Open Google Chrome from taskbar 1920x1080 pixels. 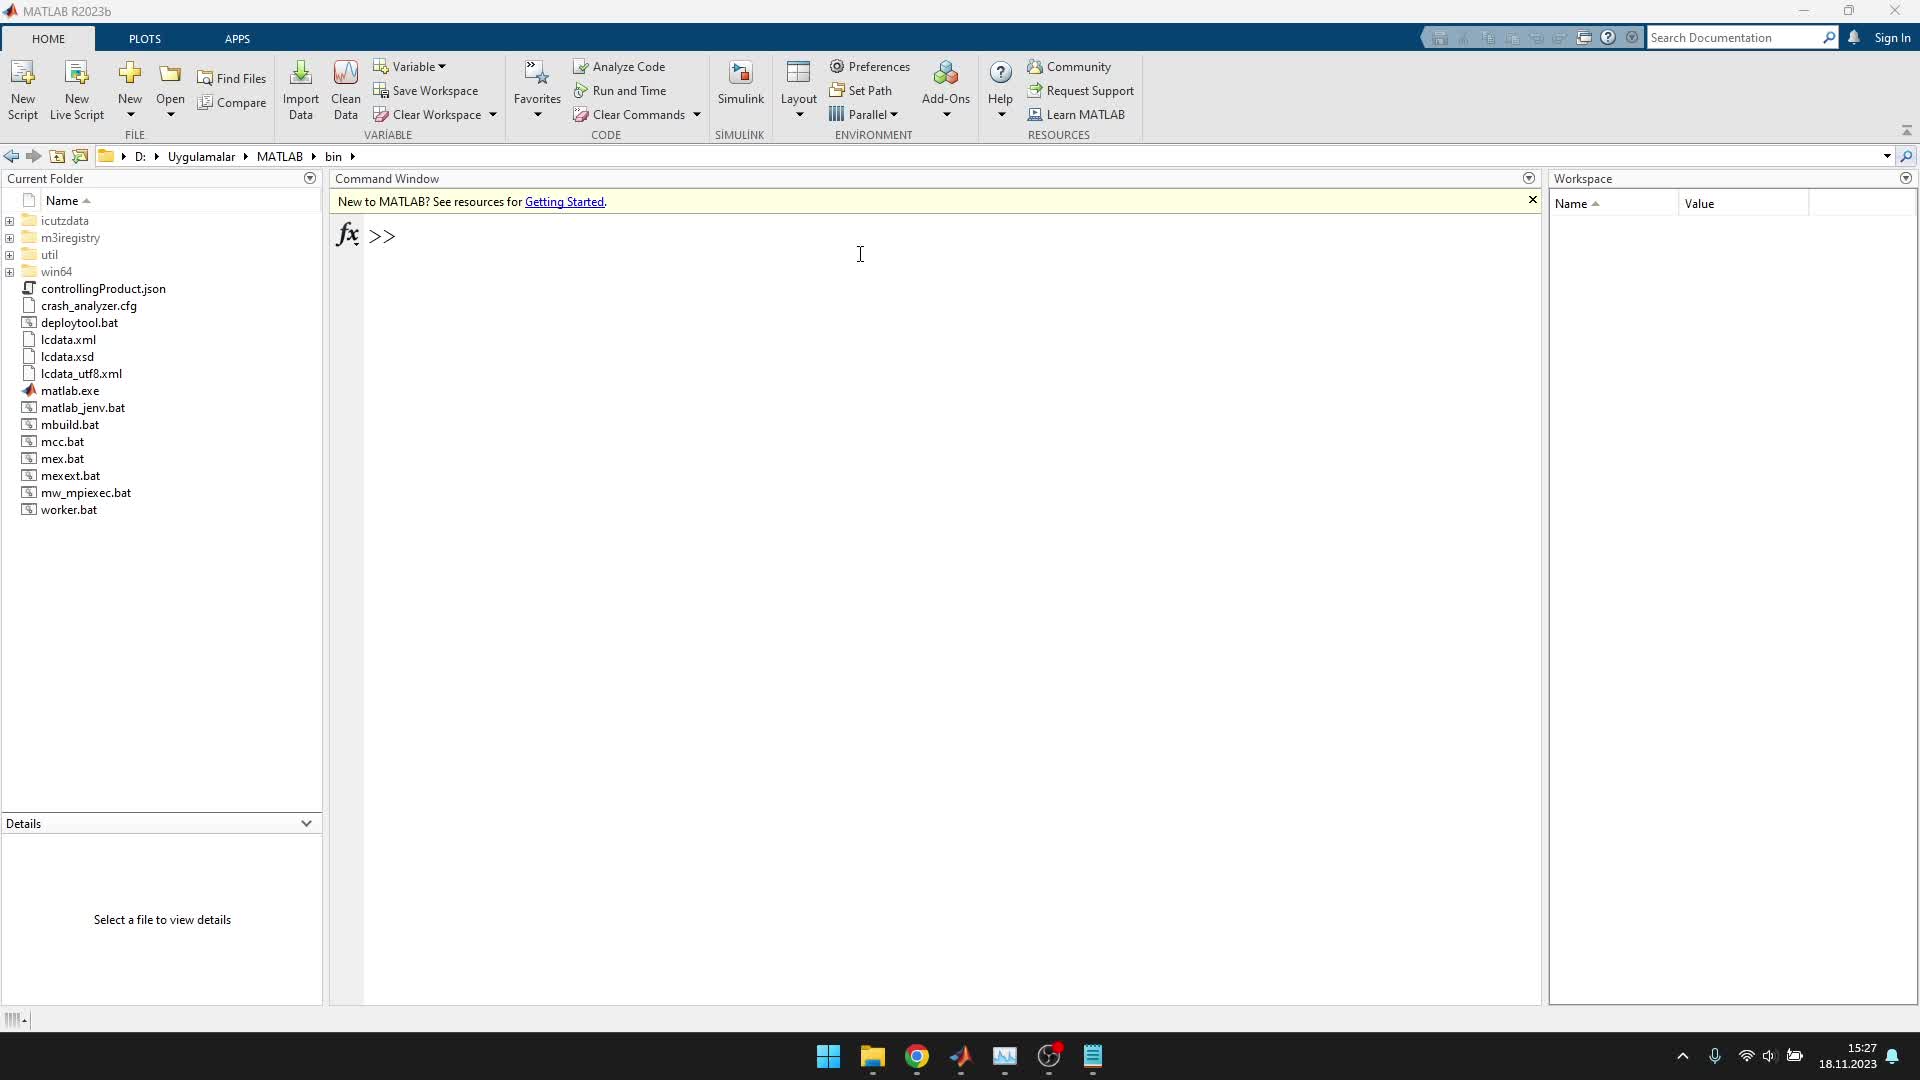coord(917,1056)
